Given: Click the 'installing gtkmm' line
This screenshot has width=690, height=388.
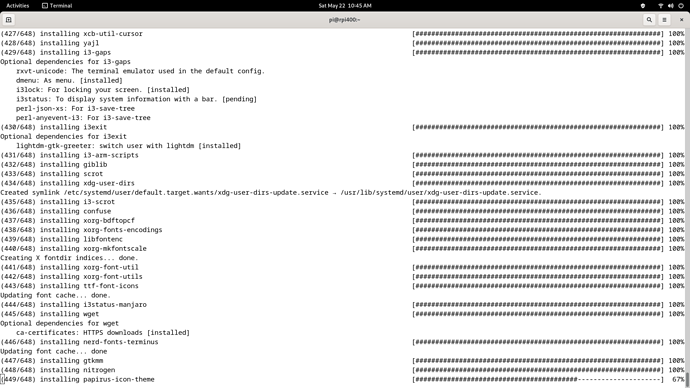Looking at the screenshot, I should (x=51, y=361).
